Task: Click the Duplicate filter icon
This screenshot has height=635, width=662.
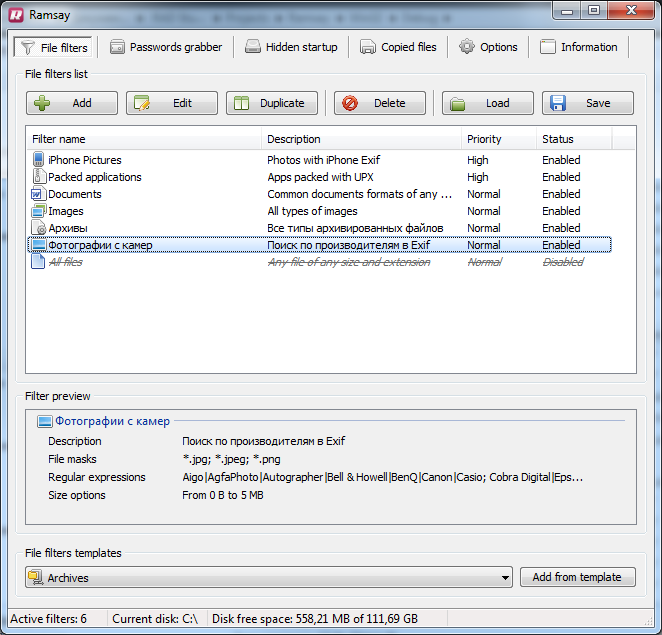Action: [x=241, y=103]
